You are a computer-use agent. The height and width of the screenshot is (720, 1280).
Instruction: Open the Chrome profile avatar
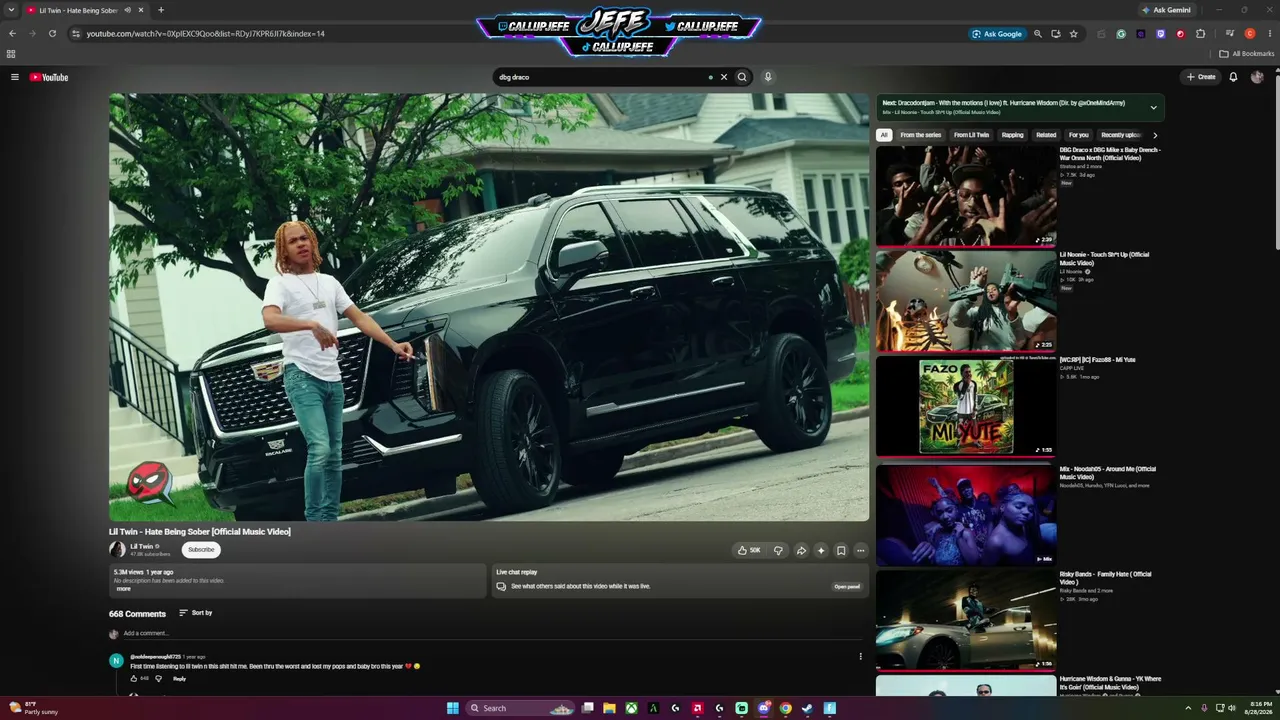point(1250,33)
